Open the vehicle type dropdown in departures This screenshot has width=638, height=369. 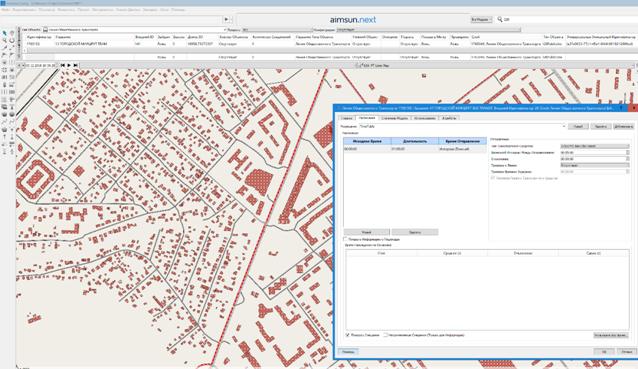click(594, 146)
